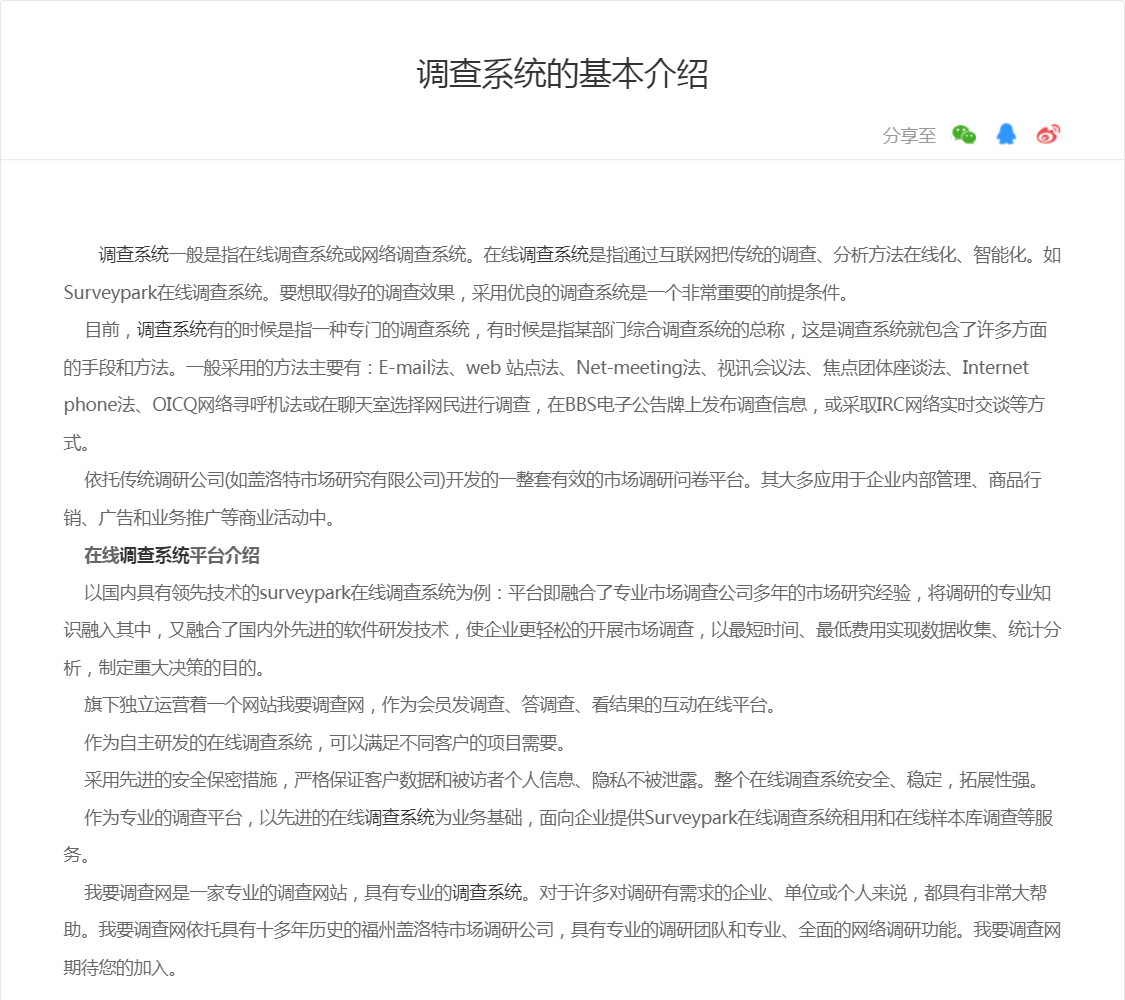Click the final line 期待您的加入

click(120, 968)
